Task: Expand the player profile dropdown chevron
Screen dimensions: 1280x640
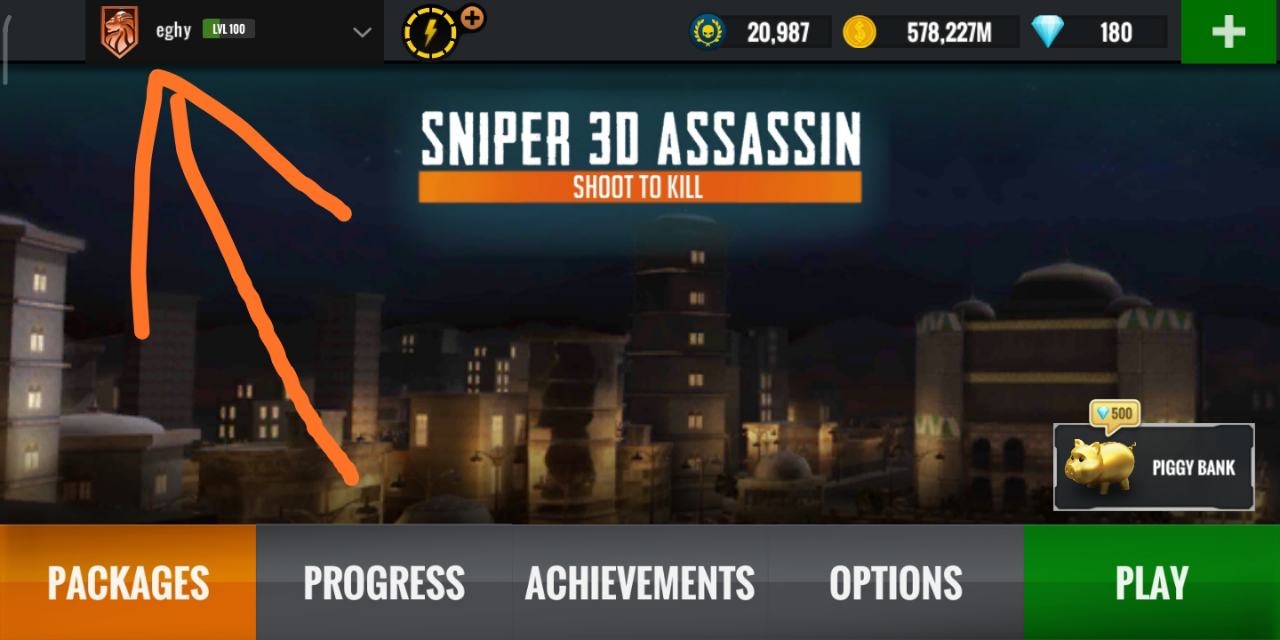Action: point(362,32)
